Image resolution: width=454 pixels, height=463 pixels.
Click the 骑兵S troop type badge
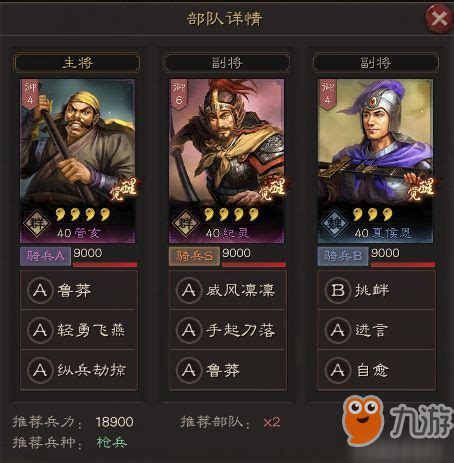tap(194, 256)
